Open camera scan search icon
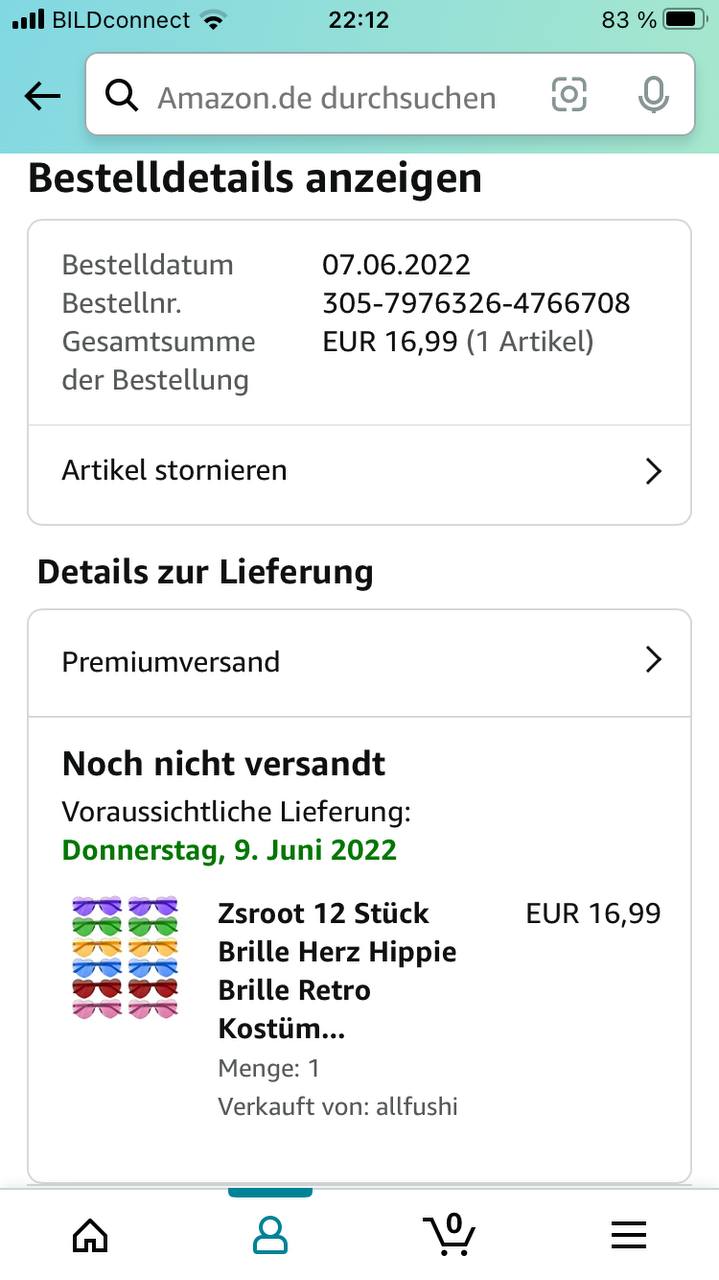 (569, 96)
